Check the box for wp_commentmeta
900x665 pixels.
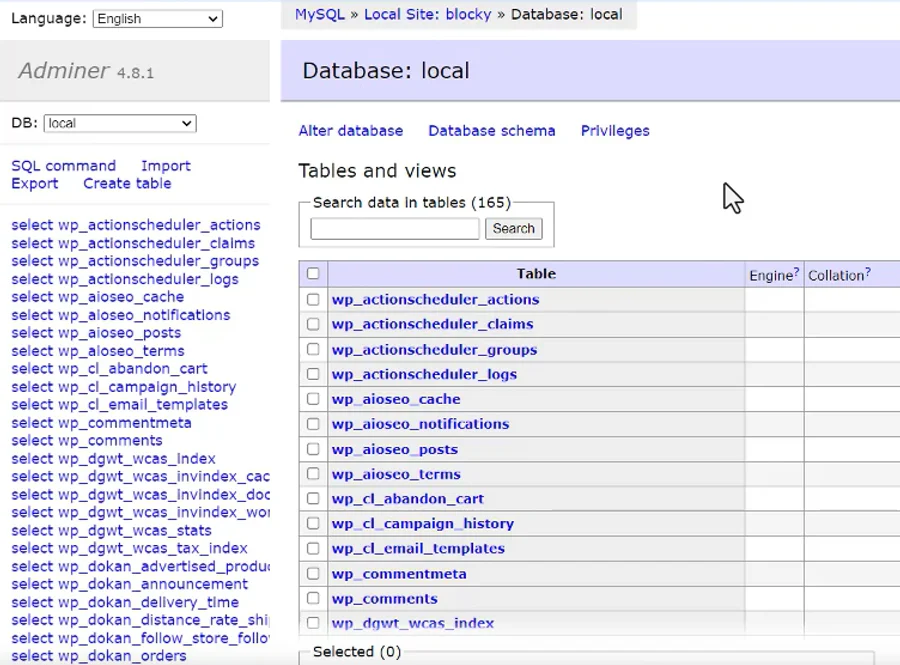313,574
